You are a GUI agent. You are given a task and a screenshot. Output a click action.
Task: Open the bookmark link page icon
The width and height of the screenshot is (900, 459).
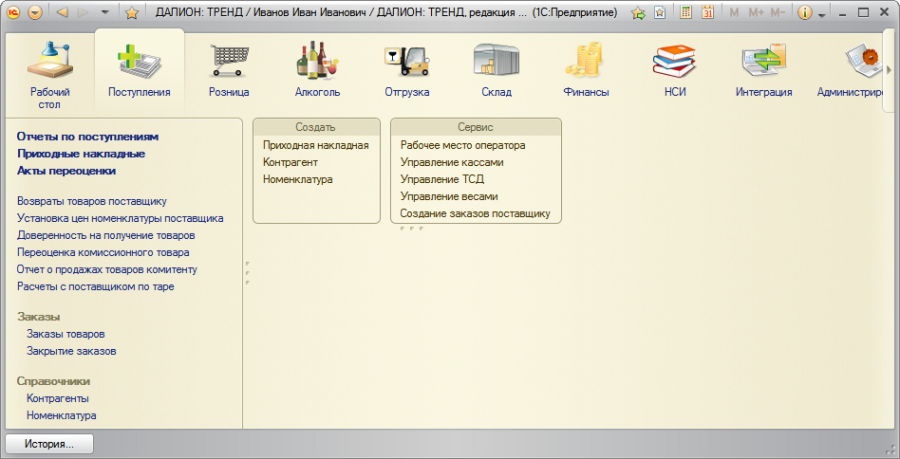(x=660, y=12)
